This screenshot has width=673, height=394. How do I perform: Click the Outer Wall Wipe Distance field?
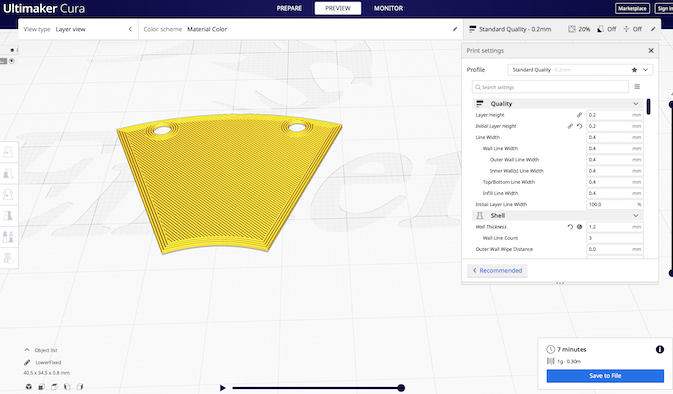pyautogui.click(x=615, y=249)
